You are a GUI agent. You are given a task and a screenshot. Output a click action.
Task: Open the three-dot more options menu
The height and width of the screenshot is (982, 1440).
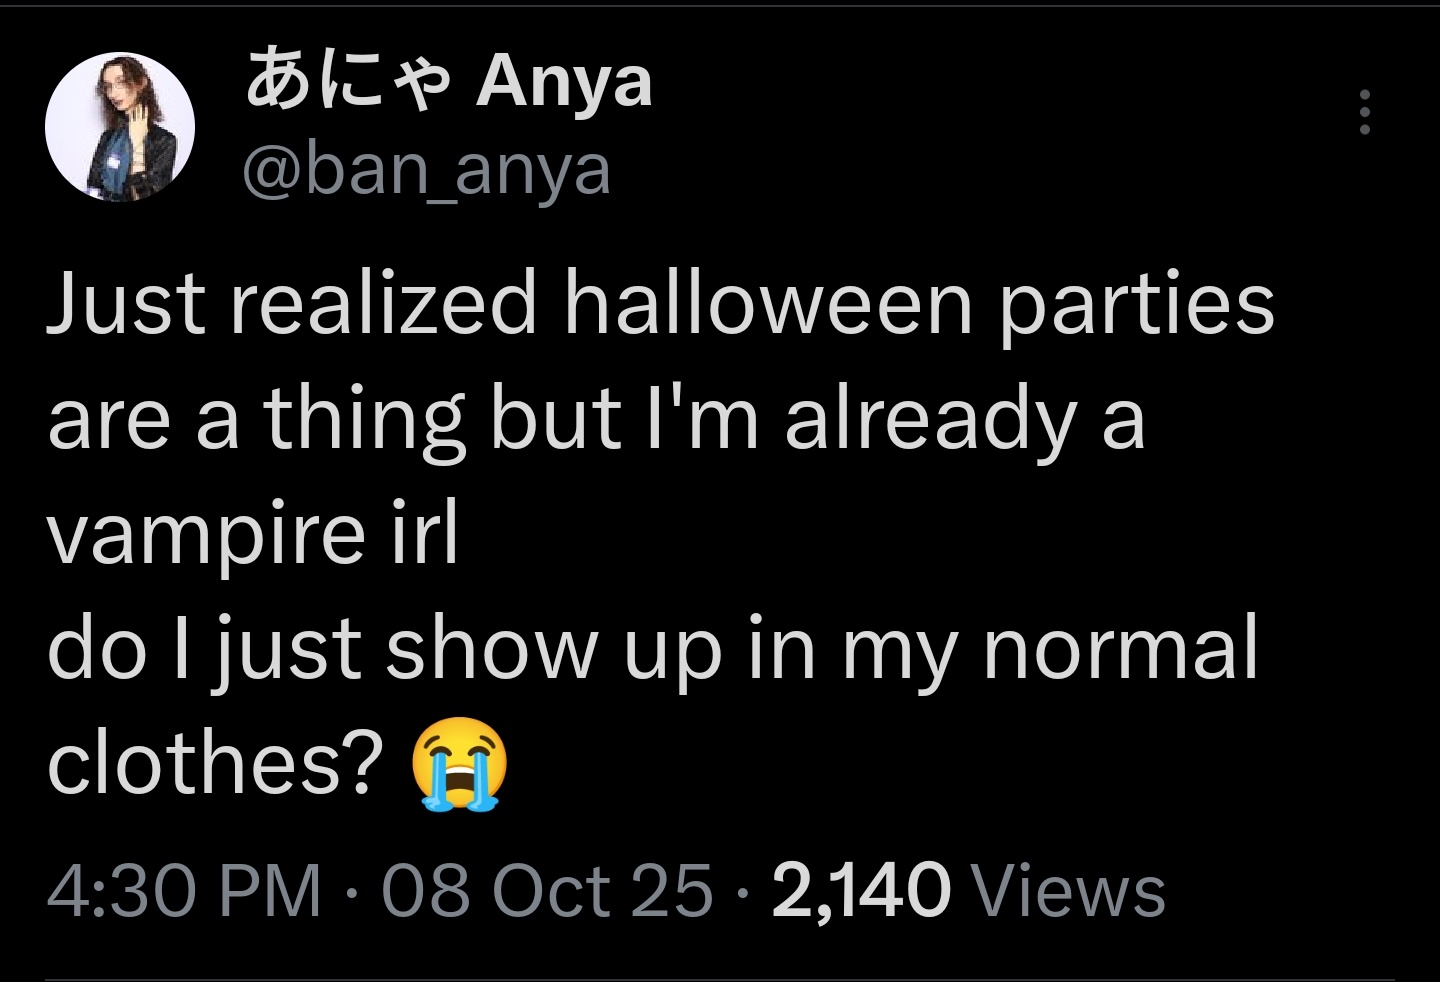tap(1364, 112)
